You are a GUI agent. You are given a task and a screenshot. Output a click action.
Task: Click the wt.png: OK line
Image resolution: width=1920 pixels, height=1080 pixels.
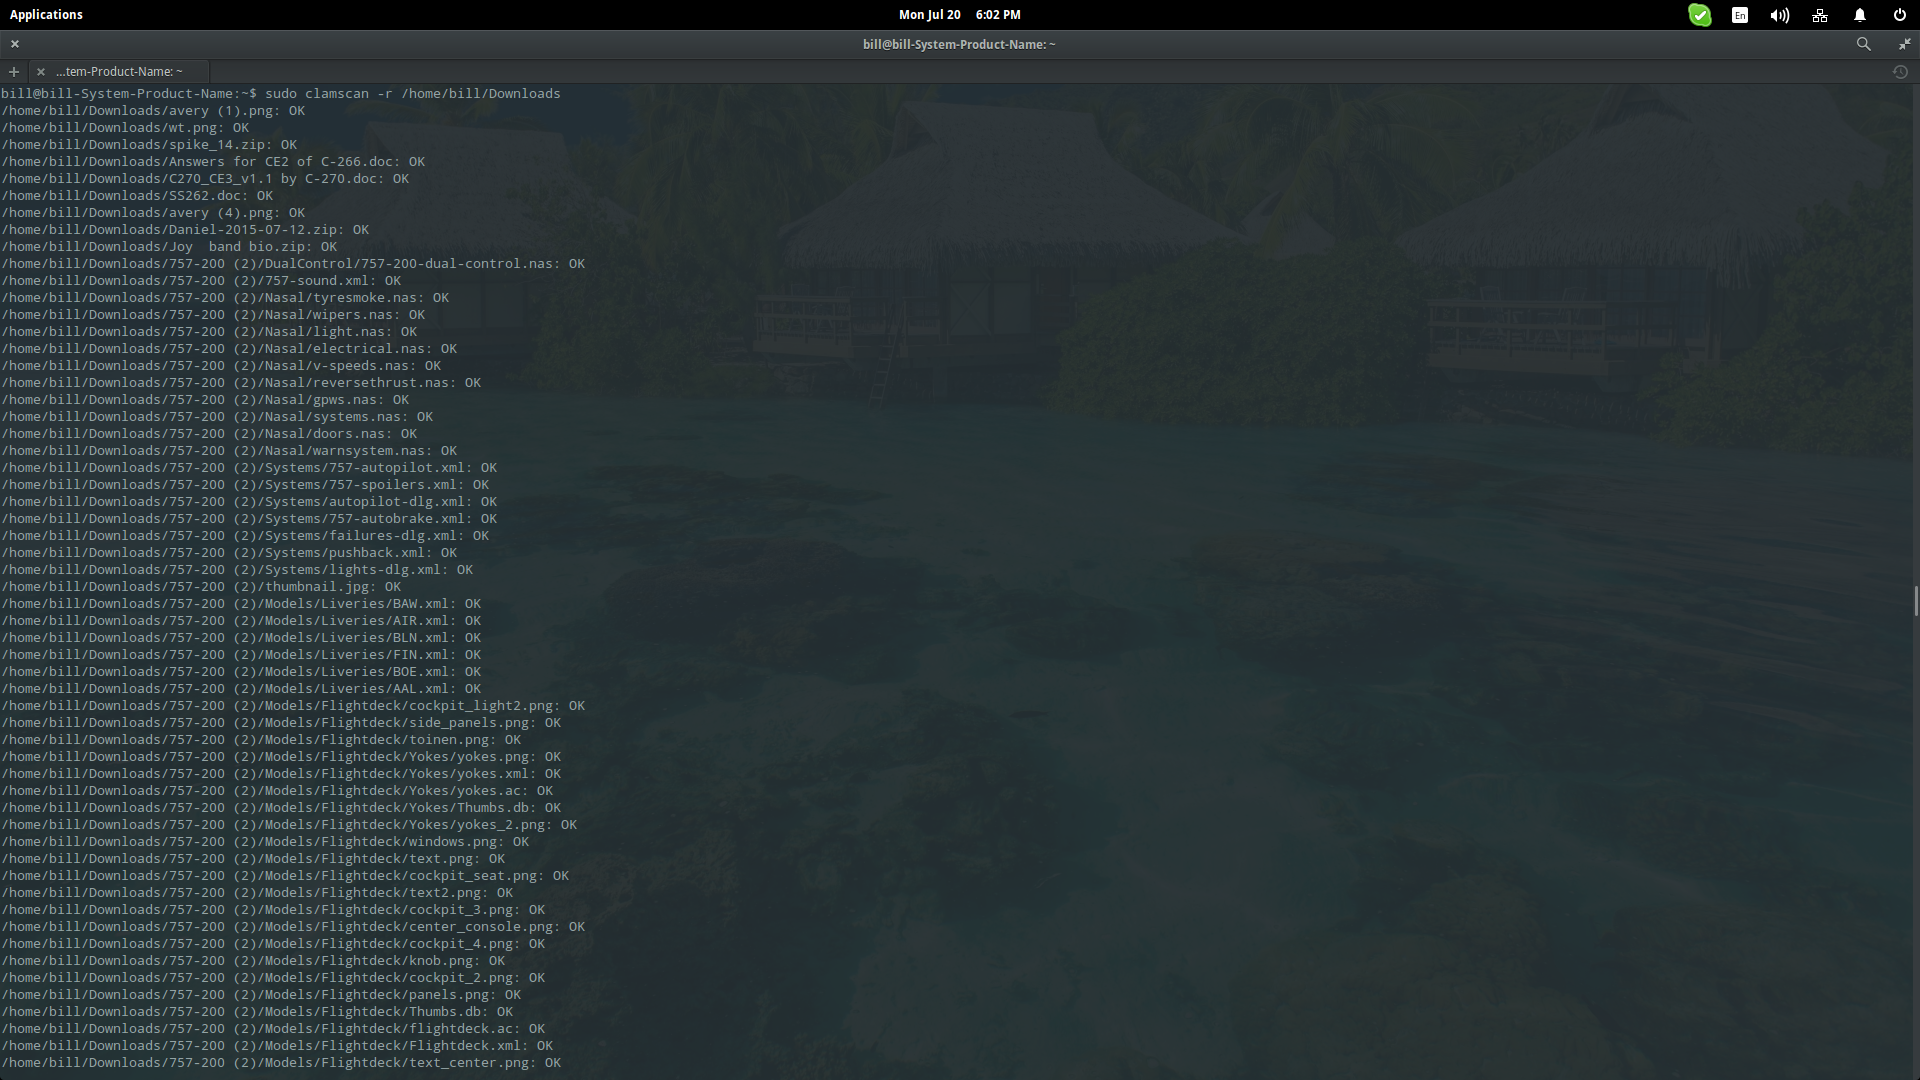point(125,127)
